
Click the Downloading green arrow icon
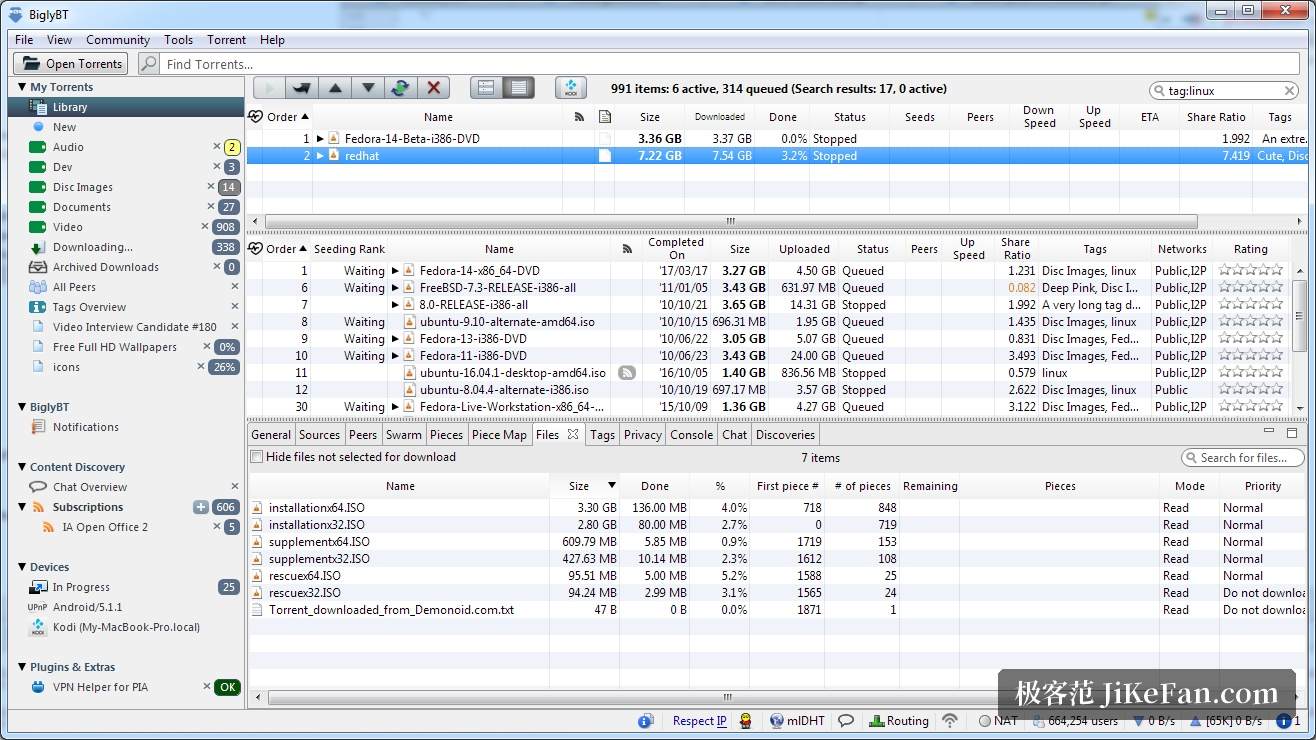tap(38, 247)
